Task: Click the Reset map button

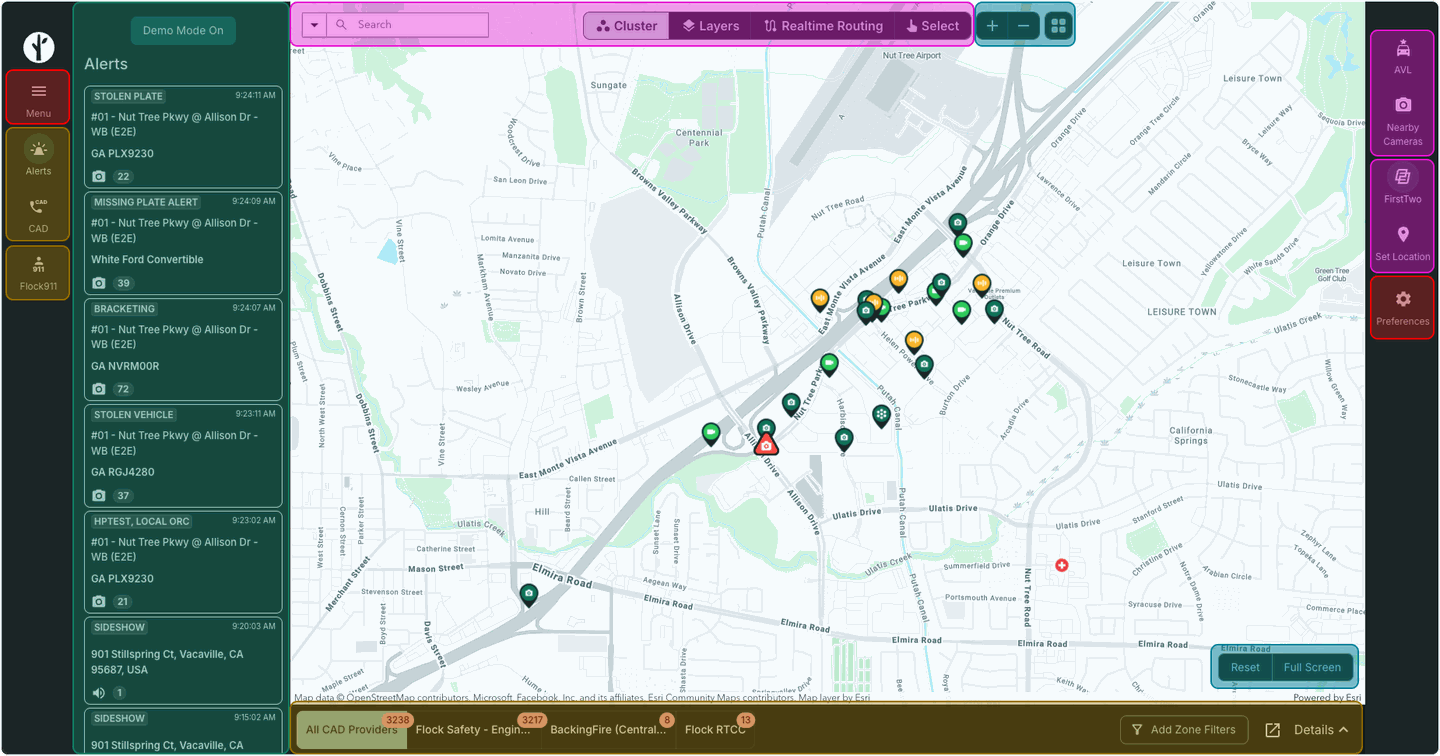Action: tap(1245, 667)
